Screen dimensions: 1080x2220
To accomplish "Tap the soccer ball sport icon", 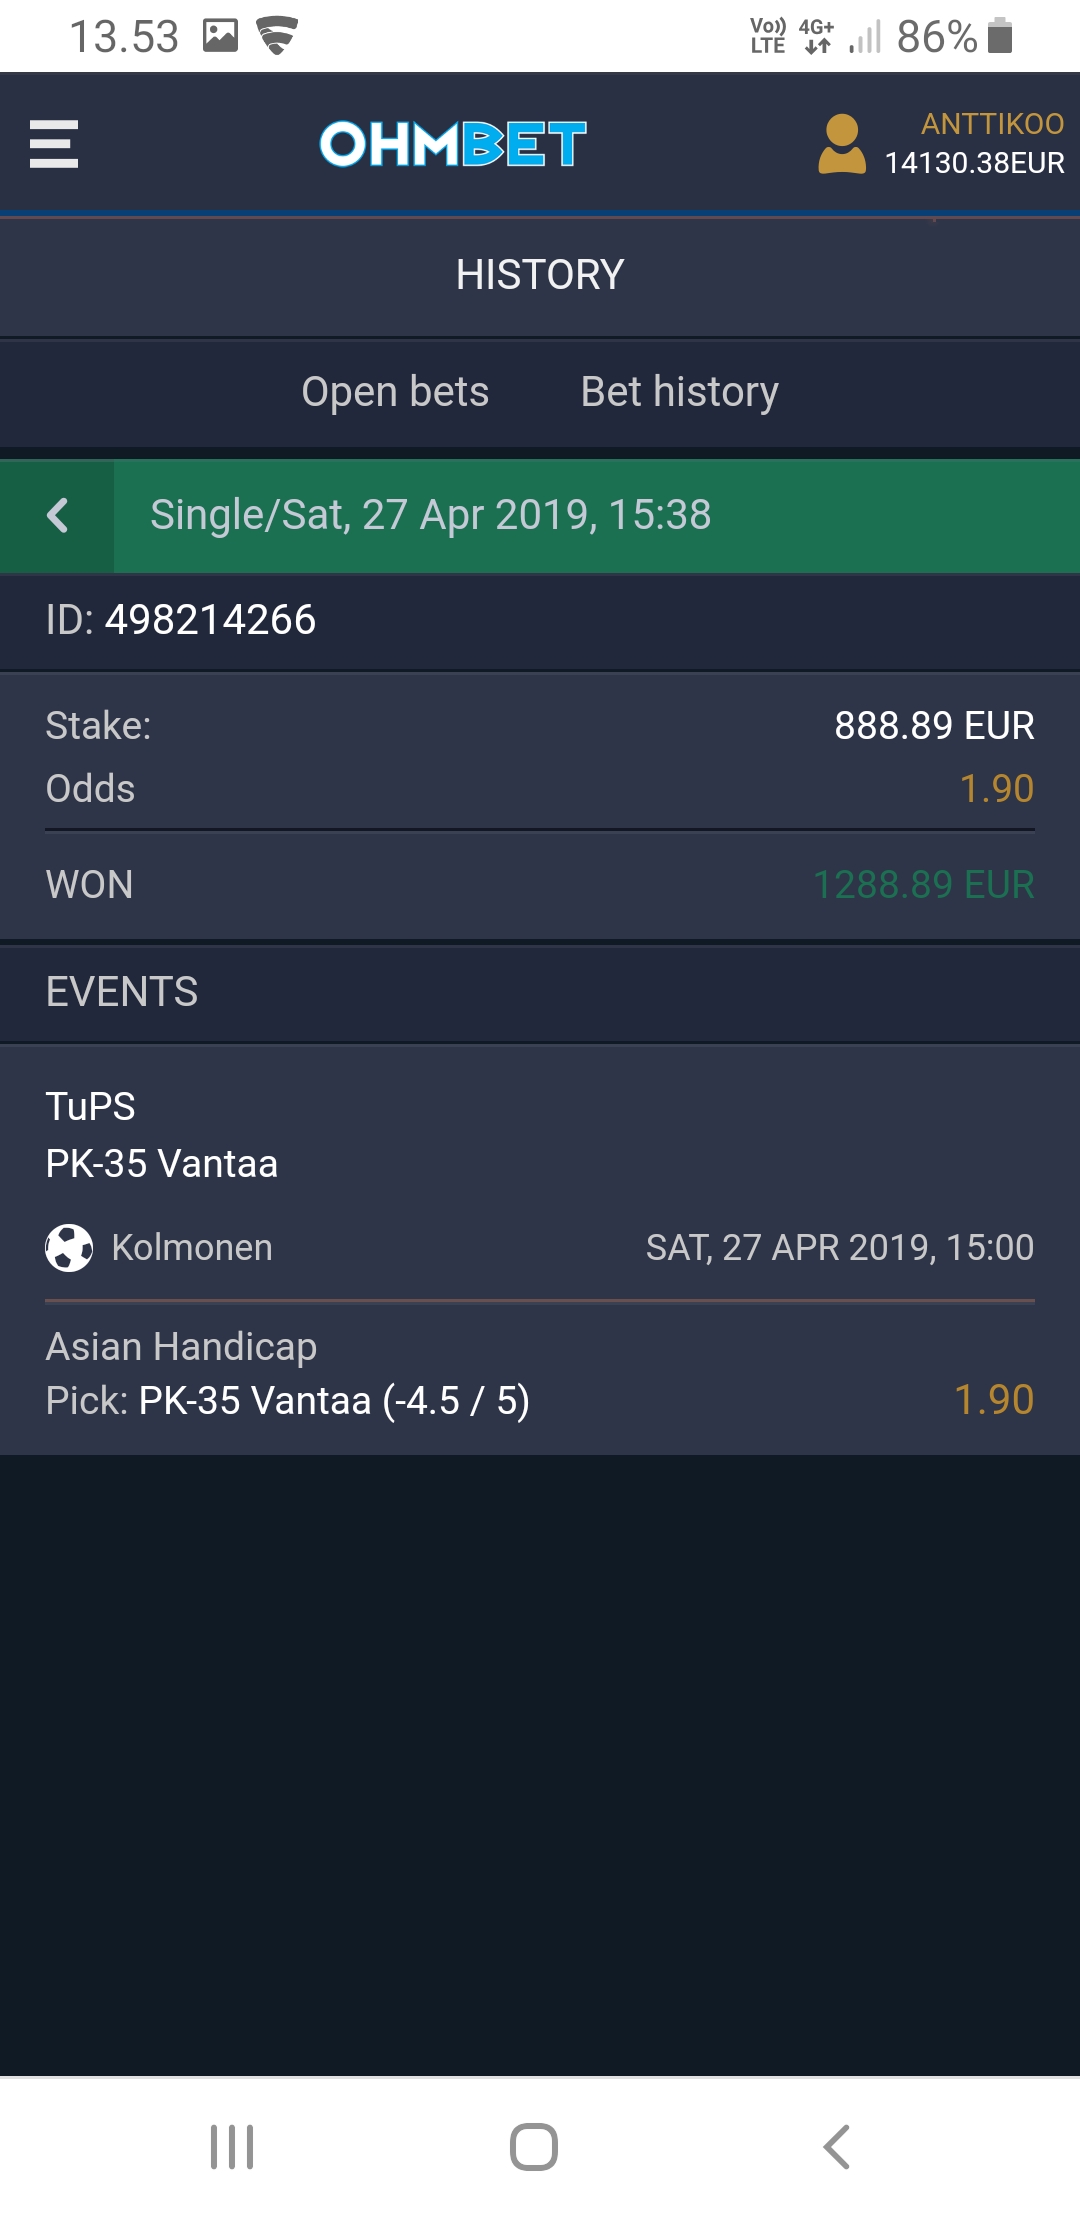I will pyautogui.click(x=69, y=1248).
